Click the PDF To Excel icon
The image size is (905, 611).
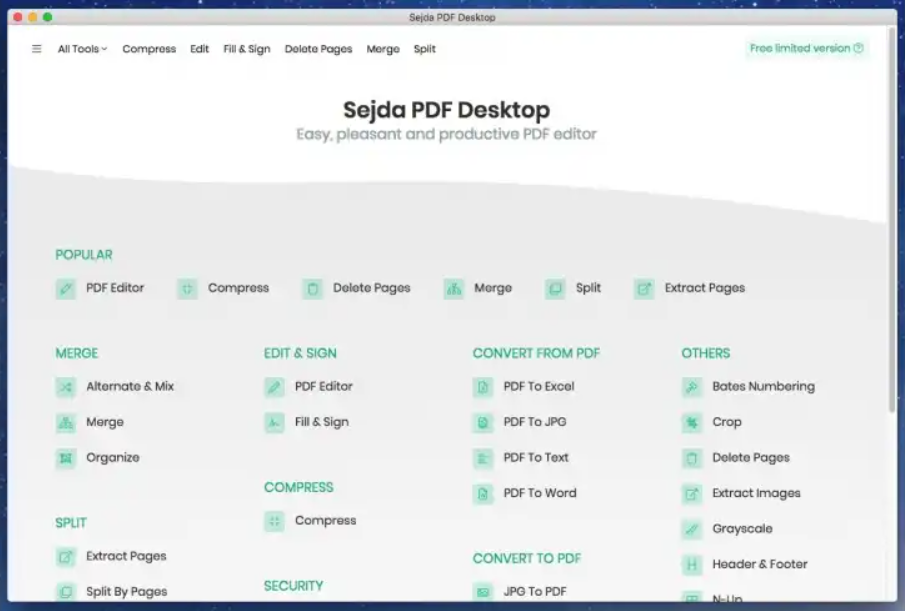483,387
